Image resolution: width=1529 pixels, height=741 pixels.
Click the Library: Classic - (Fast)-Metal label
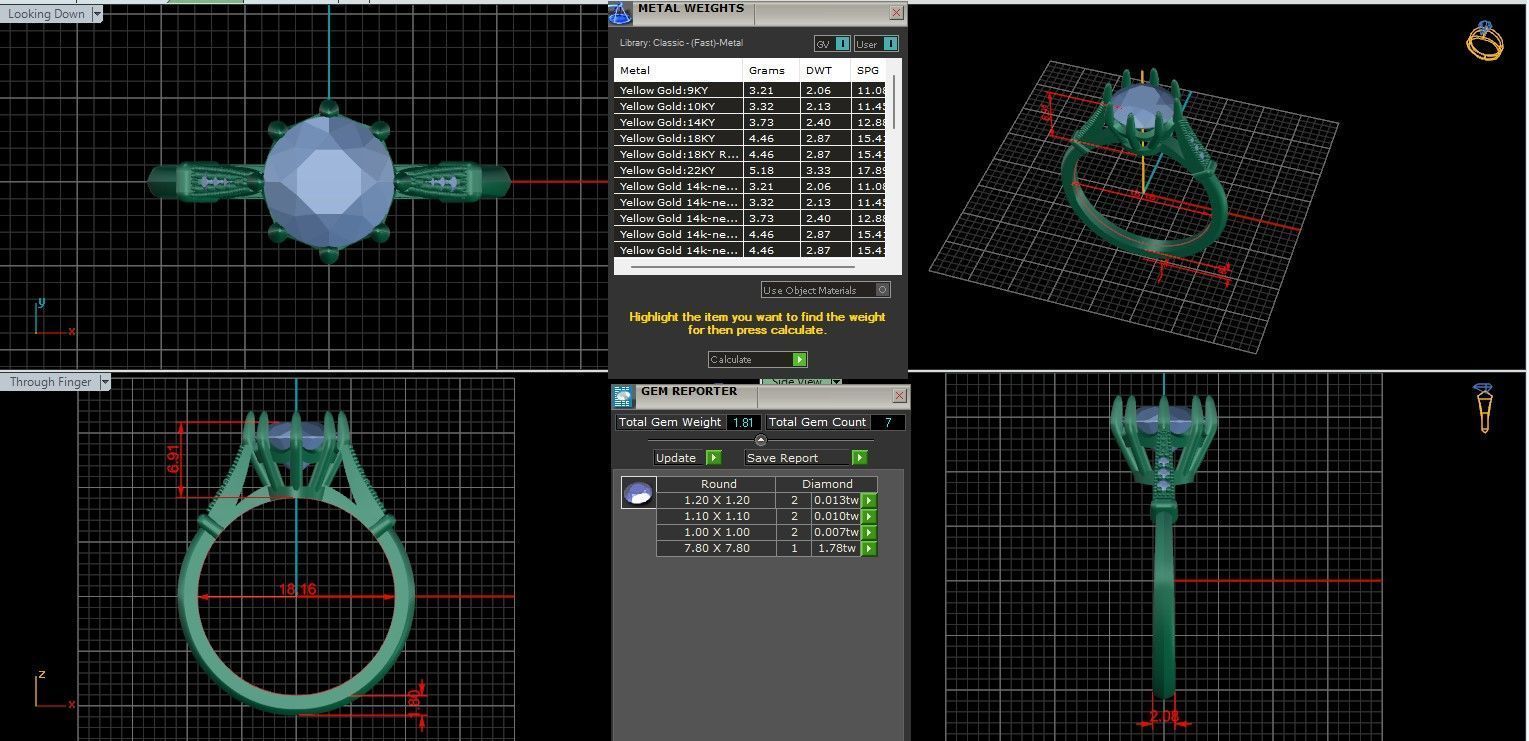[x=681, y=43]
